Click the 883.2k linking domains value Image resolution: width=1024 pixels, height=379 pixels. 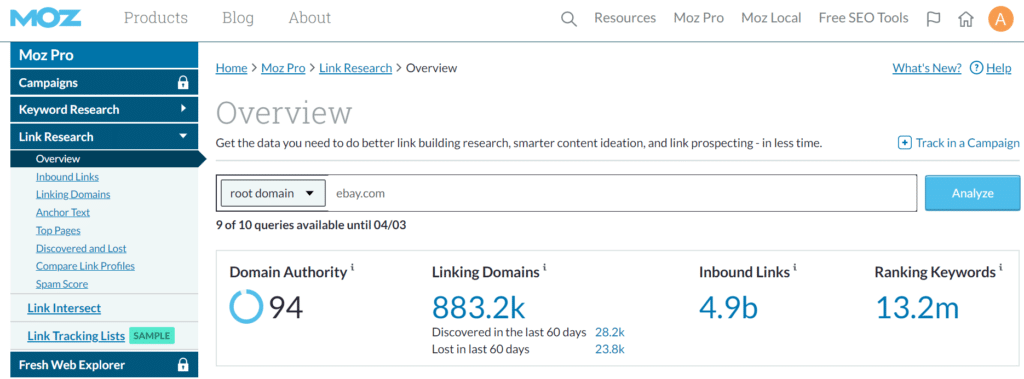click(479, 308)
